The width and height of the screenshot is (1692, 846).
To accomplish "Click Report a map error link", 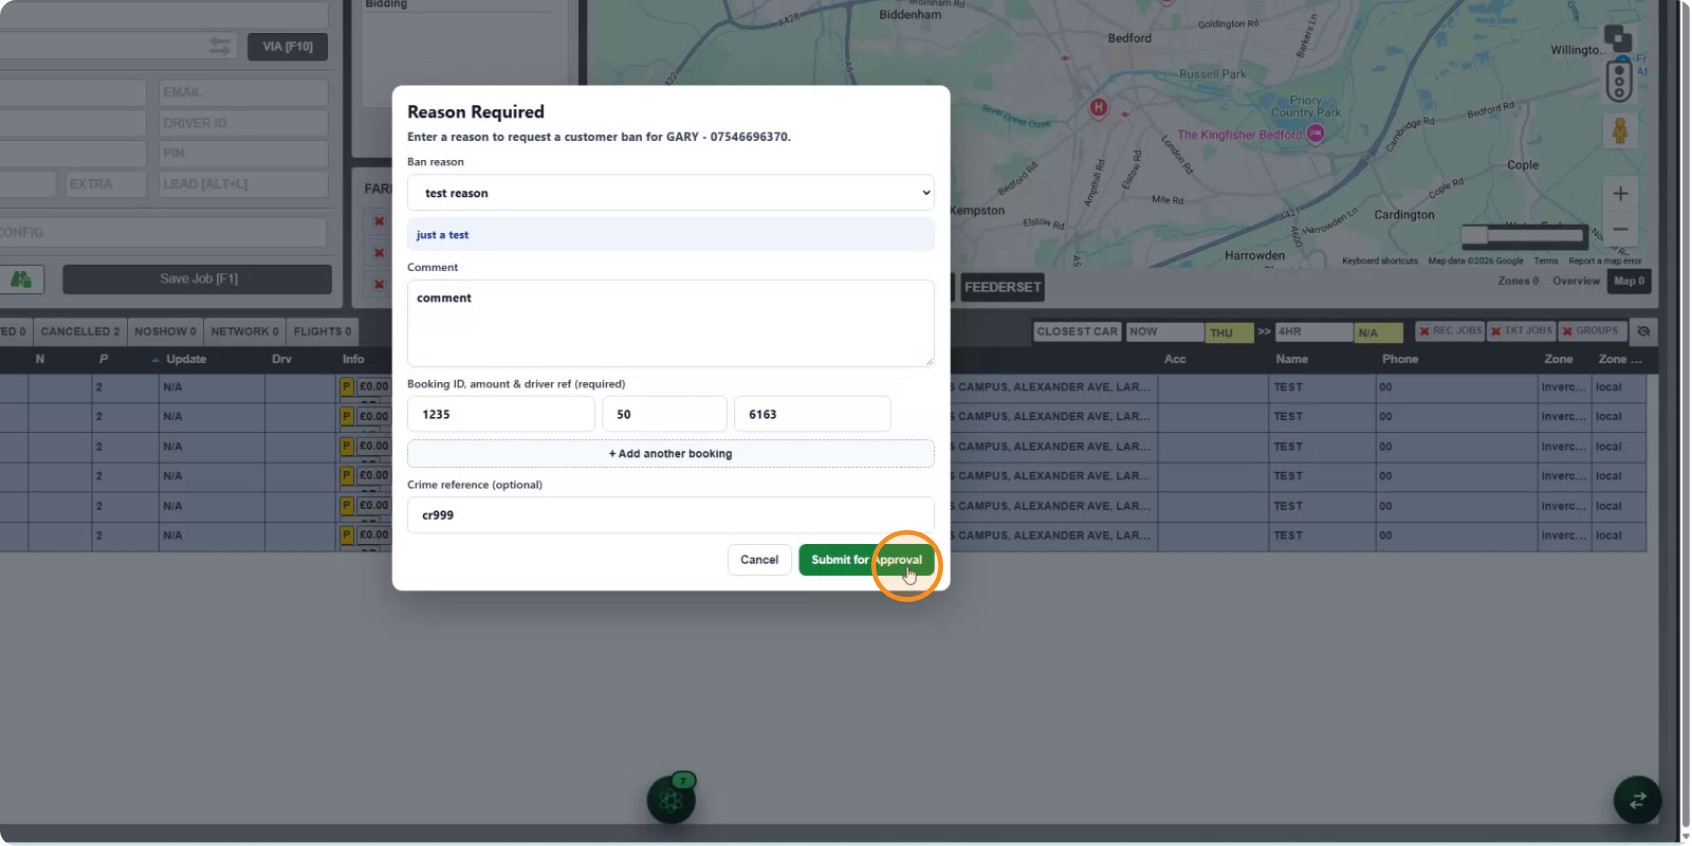I will pyautogui.click(x=1605, y=261).
